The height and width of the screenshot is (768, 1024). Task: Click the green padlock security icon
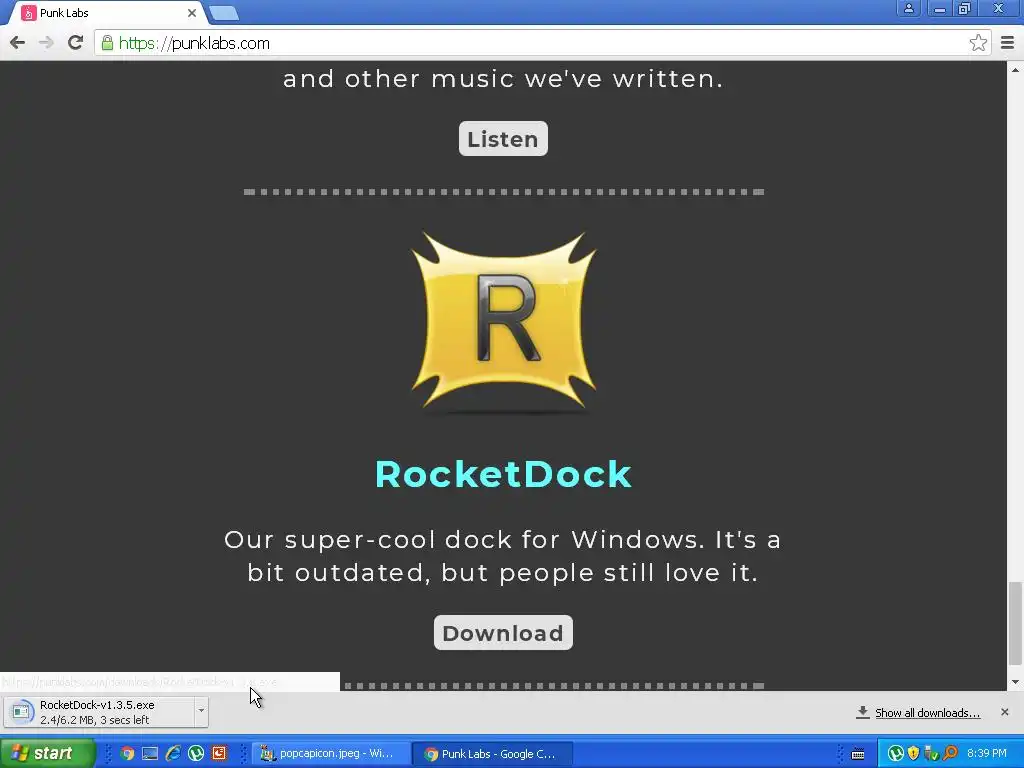click(107, 43)
